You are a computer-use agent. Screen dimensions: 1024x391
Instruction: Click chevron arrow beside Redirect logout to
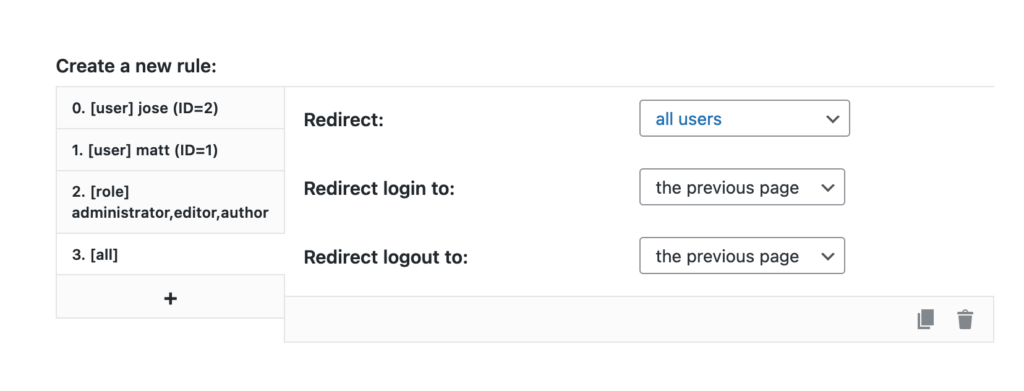(827, 257)
